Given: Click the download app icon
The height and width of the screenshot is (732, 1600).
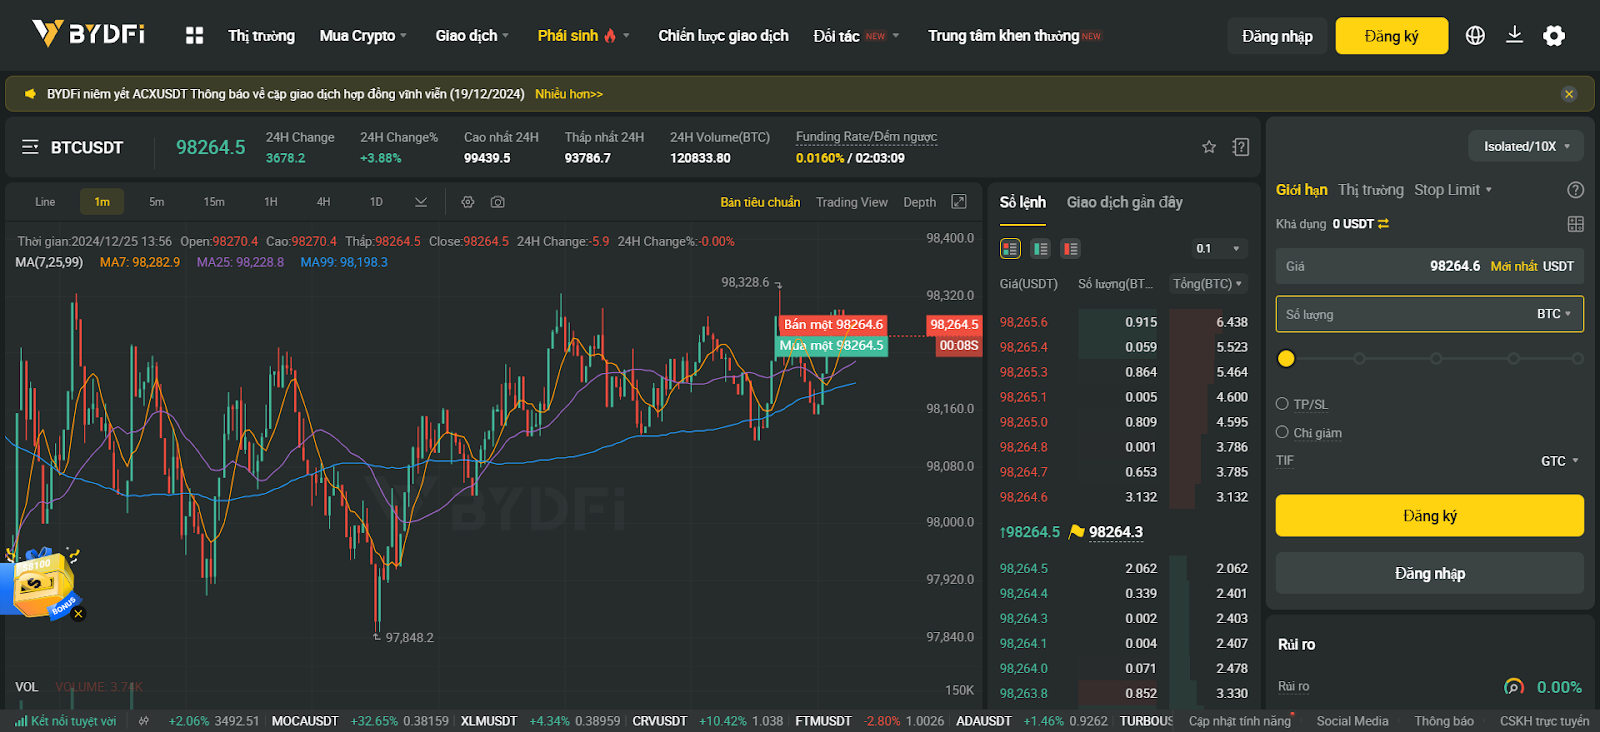Looking at the screenshot, I should point(1514,36).
